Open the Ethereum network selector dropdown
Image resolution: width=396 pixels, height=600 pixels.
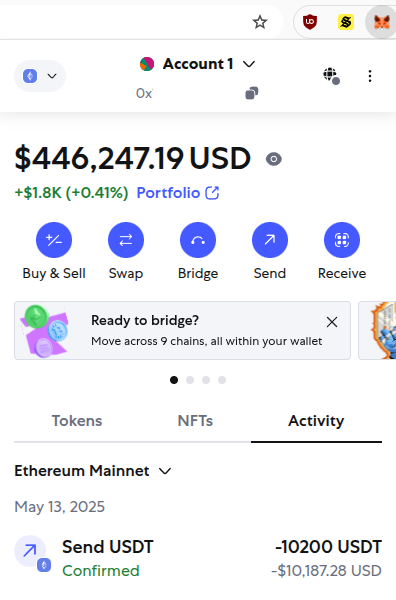(40, 76)
